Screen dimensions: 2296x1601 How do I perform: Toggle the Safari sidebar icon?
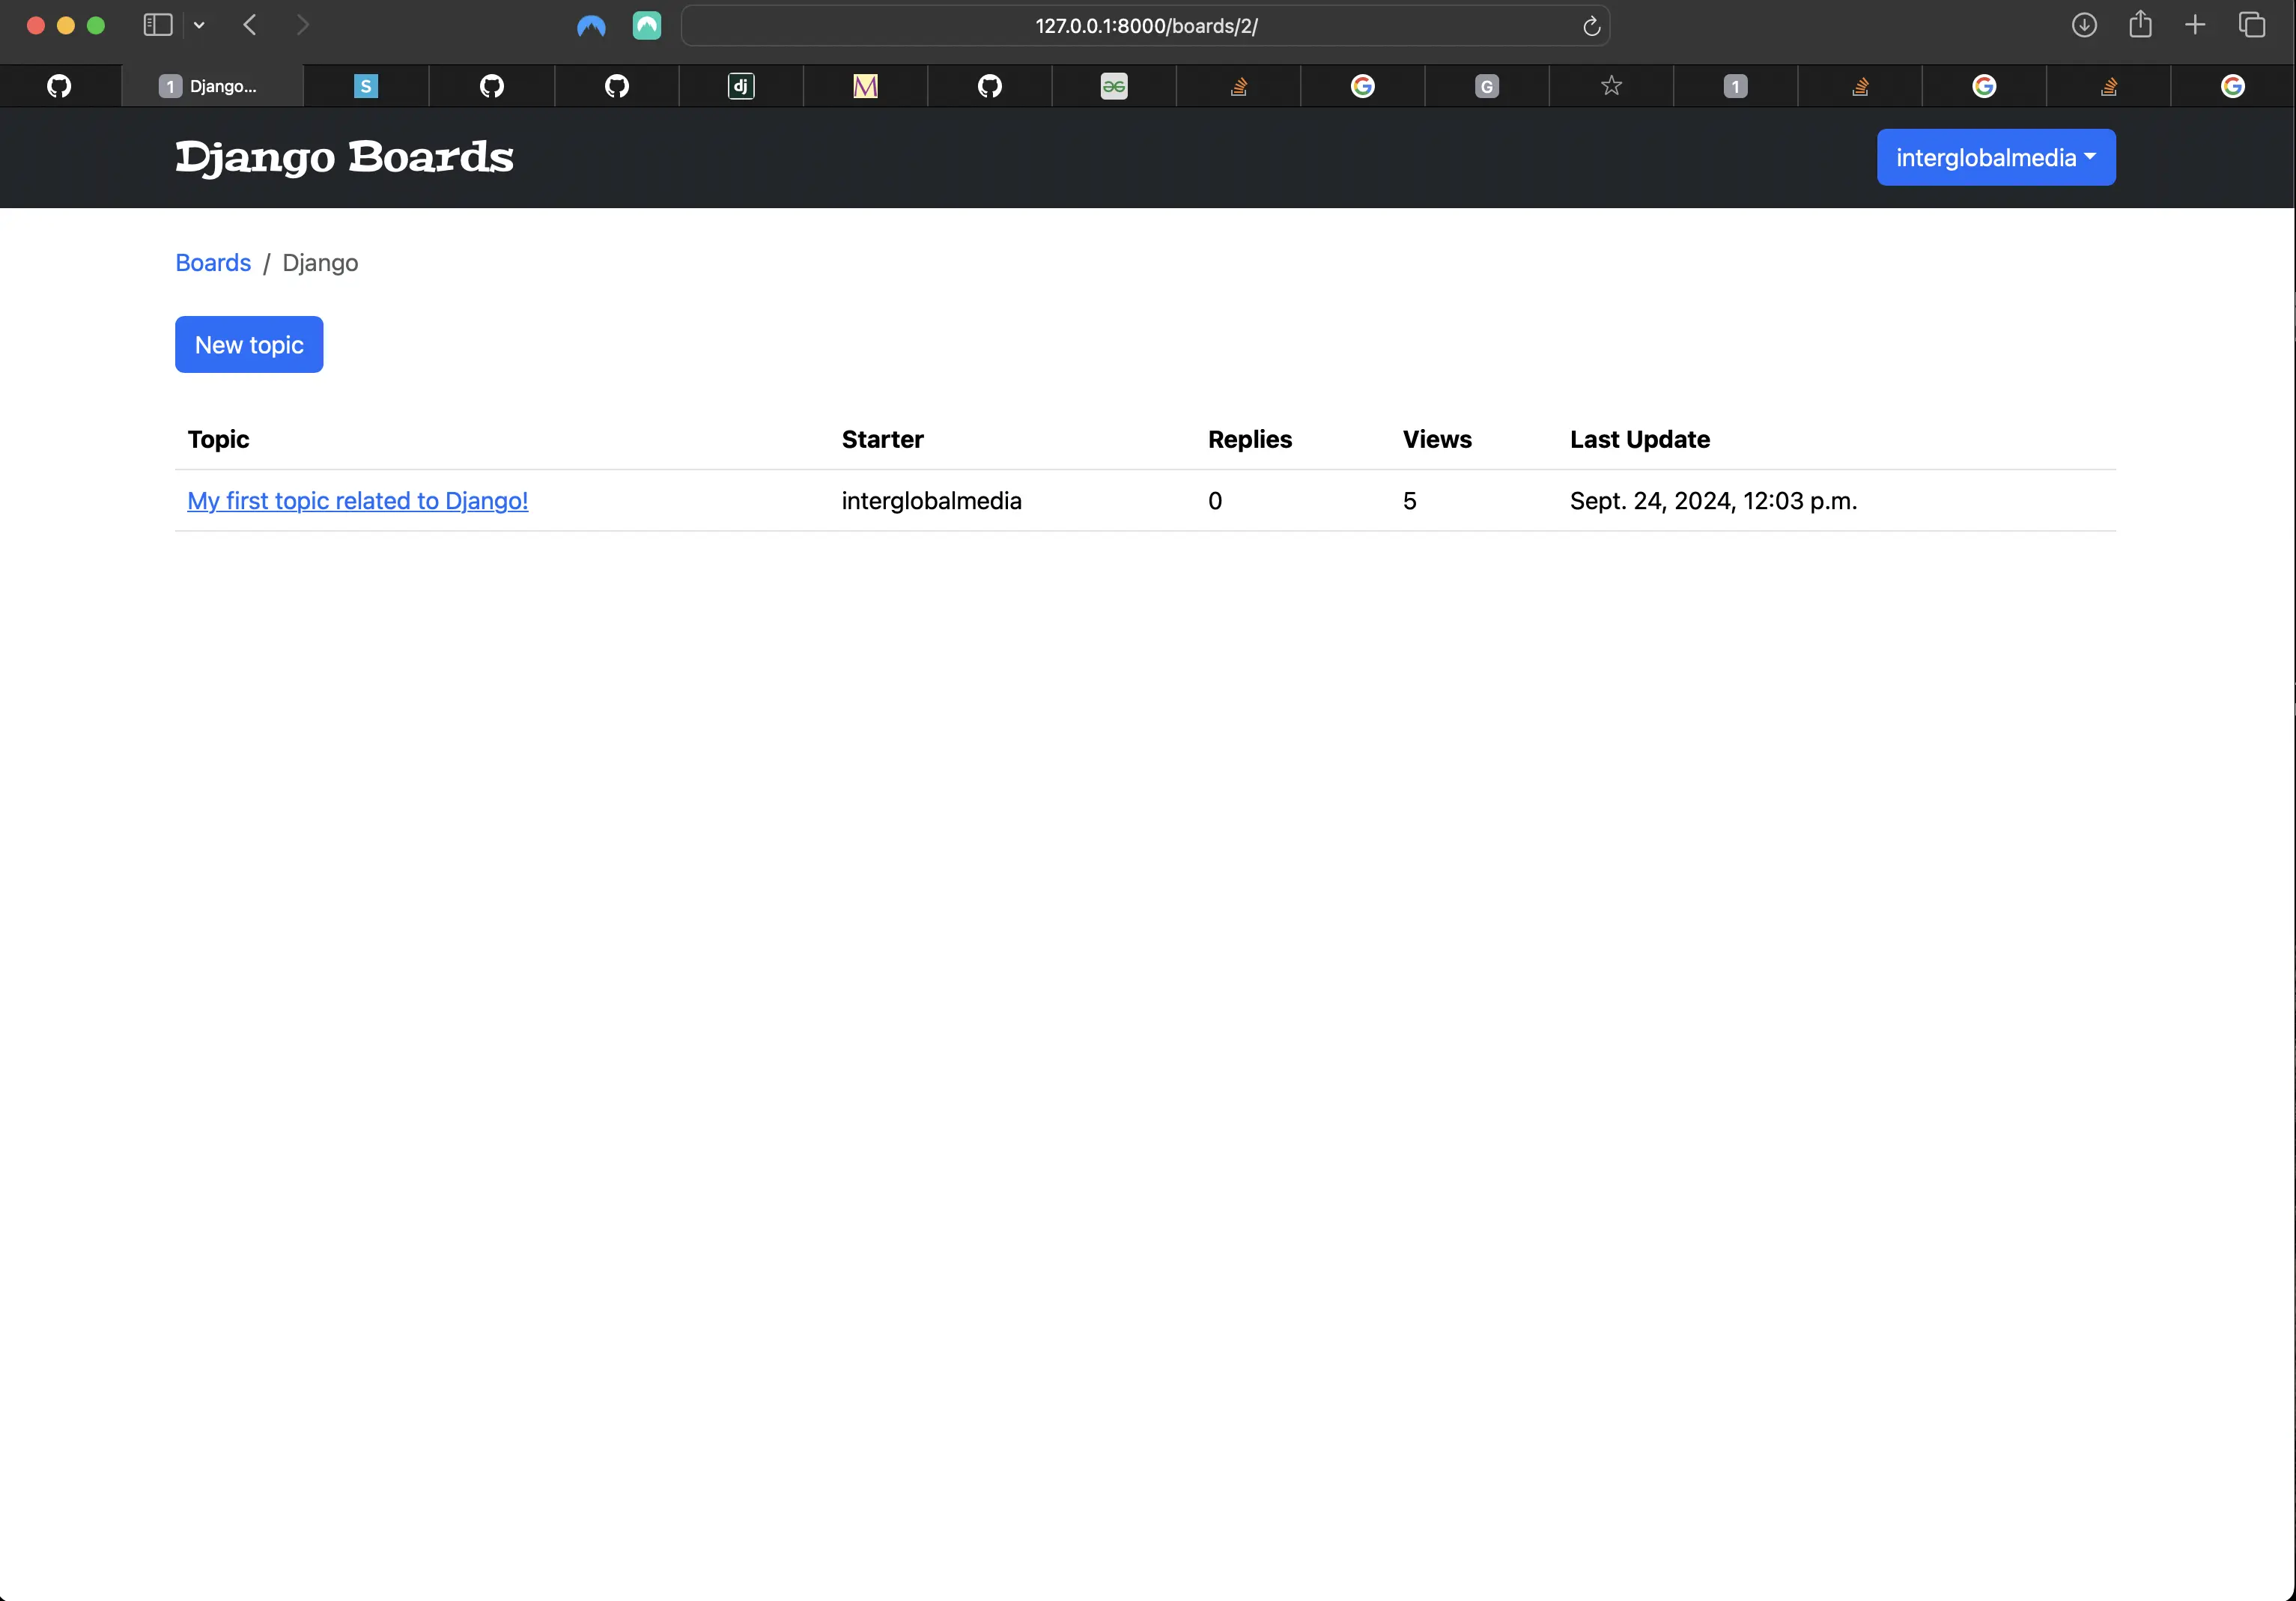(x=158, y=25)
